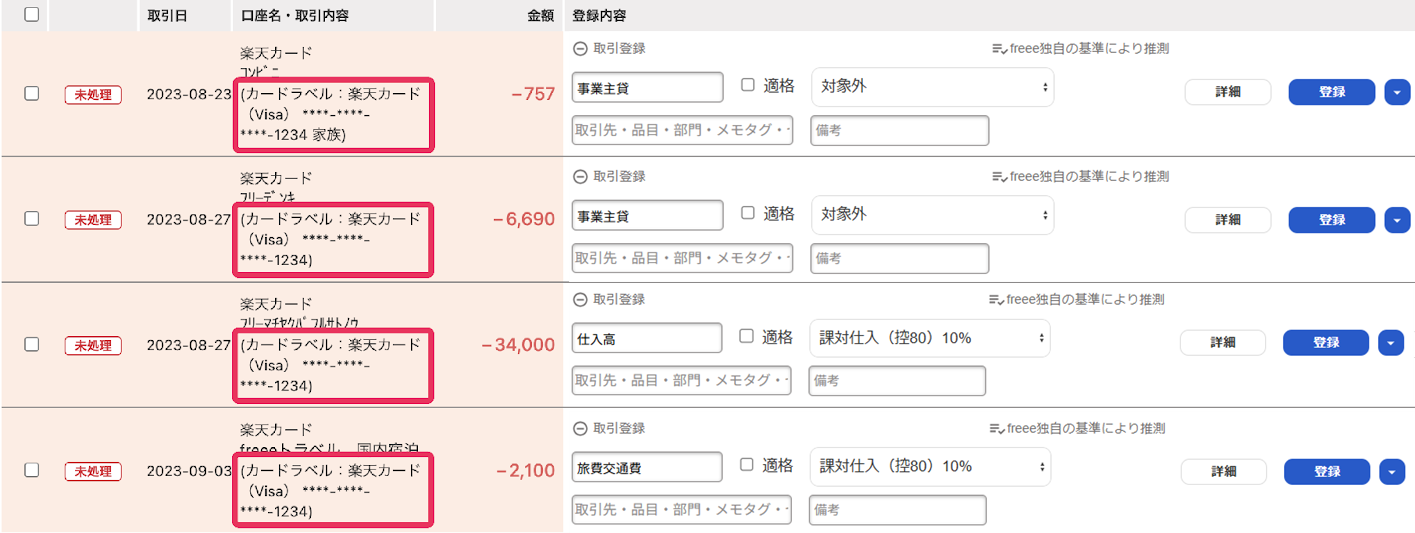The image size is (1415, 533).
Task: Open arrow menu beside 登録 in -2,100 row
Action: [x=1391, y=472]
